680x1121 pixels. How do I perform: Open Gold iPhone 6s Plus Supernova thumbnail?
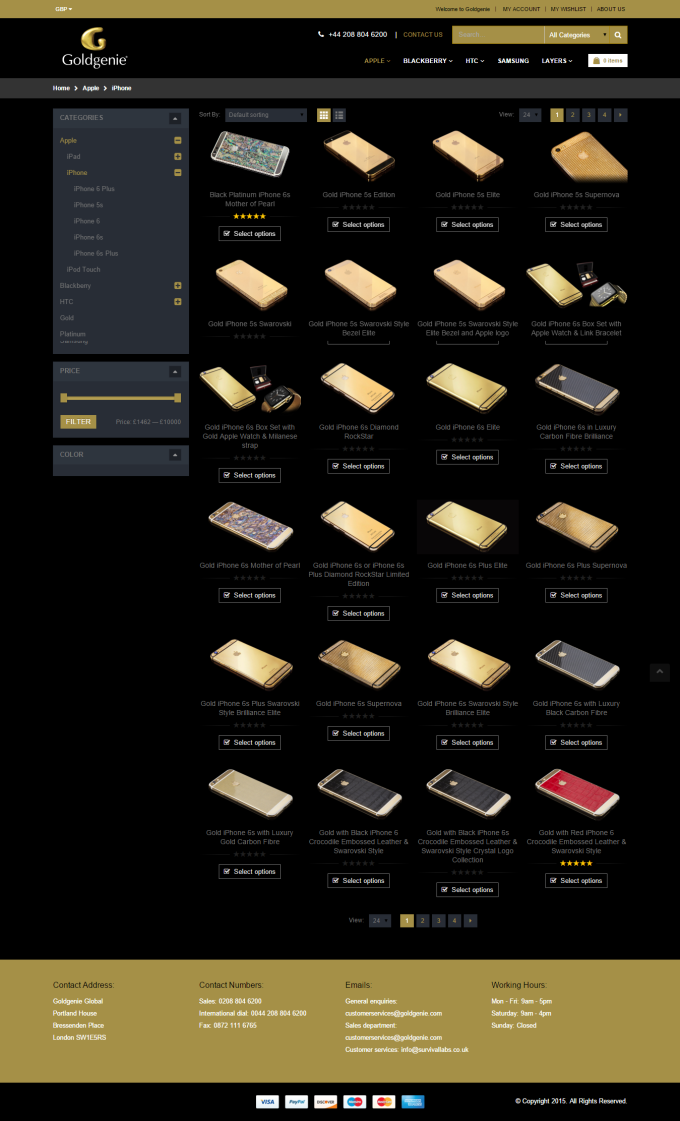click(576, 527)
